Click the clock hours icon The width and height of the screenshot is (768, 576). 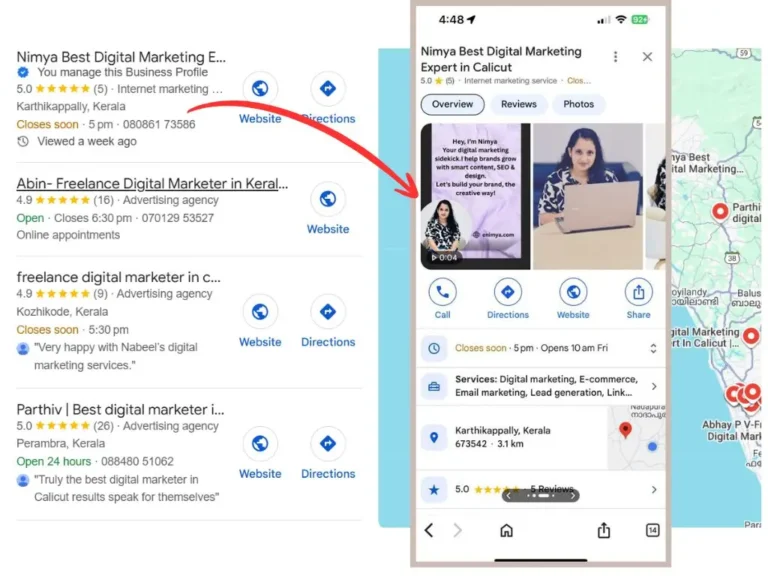pyautogui.click(x=434, y=348)
